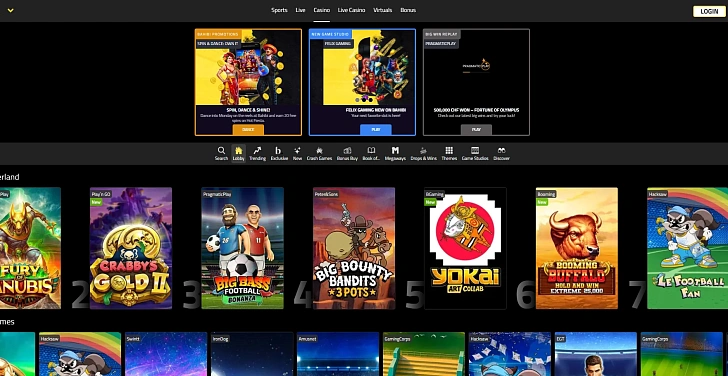Viewport: 728px width, 376px height.
Task: Click the LOGIN button
Action: click(709, 12)
